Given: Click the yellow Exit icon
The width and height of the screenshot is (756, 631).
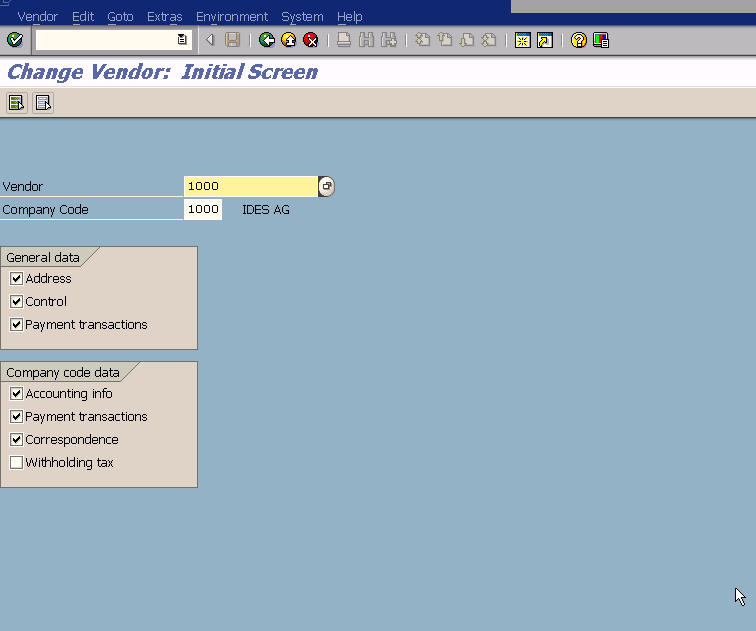Looking at the screenshot, I should [x=288, y=40].
